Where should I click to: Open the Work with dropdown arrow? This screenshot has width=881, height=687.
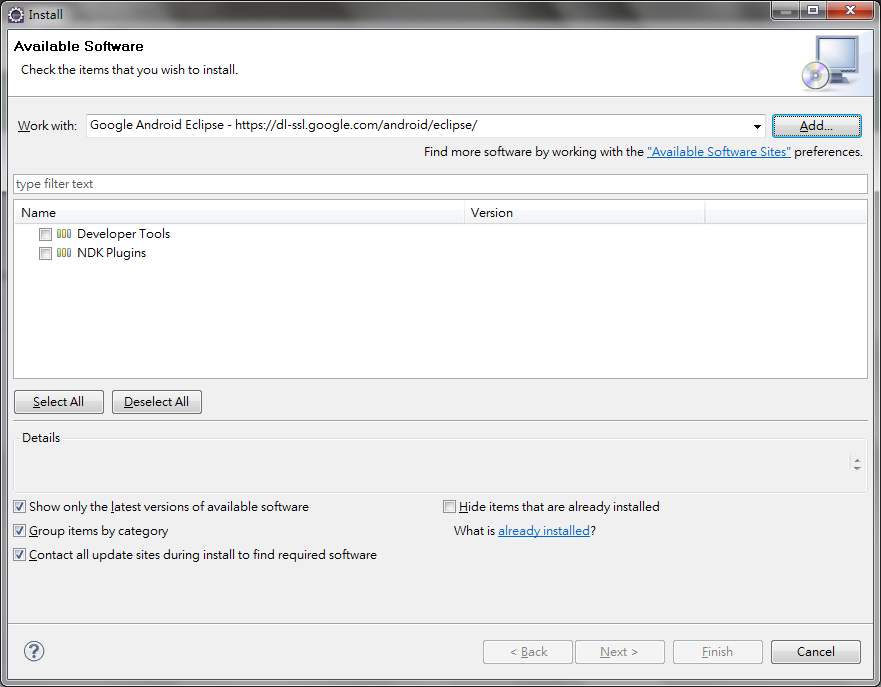(757, 126)
